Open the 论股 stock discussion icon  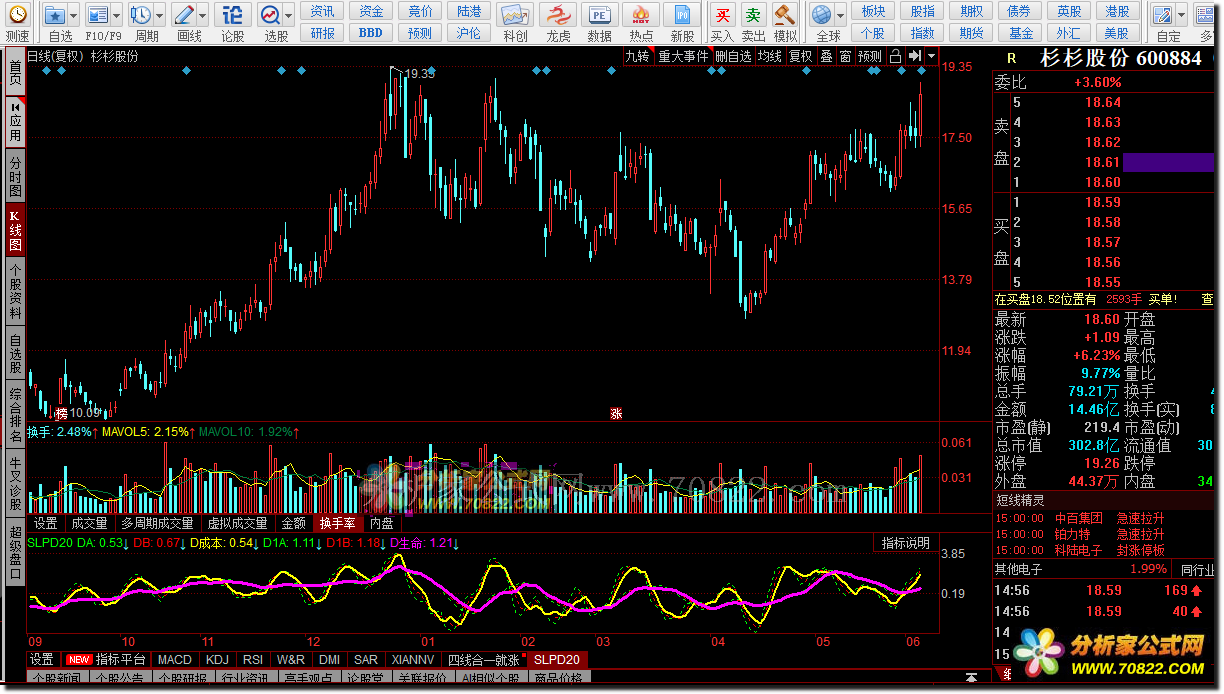[x=232, y=15]
